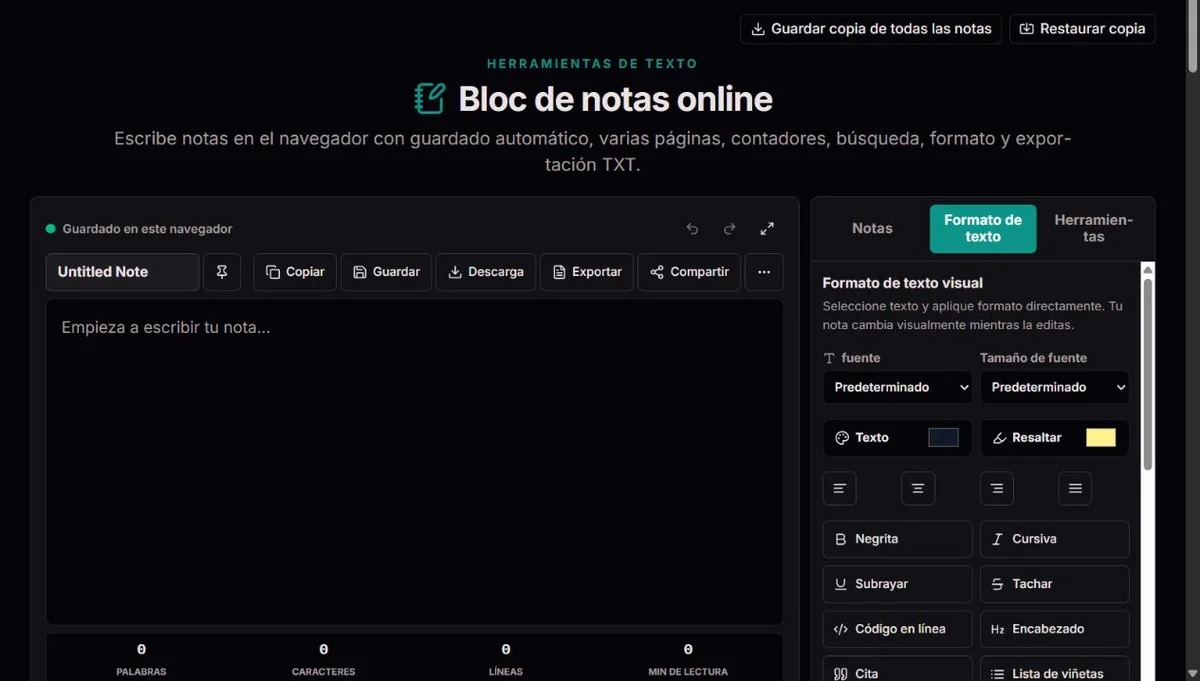This screenshot has width=1200, height=681.
Task: Click the redo arrow icon
Action: (730, 229)
